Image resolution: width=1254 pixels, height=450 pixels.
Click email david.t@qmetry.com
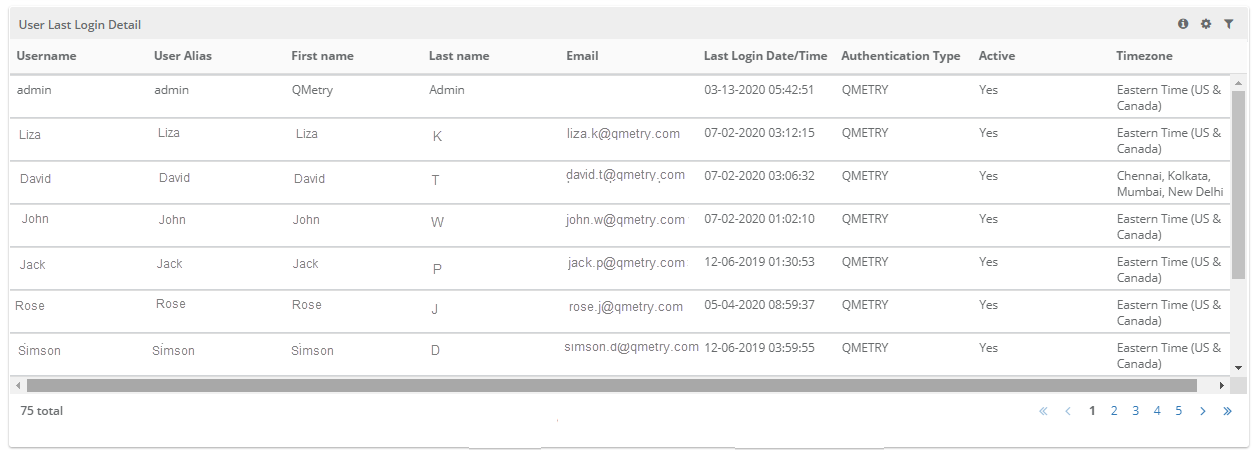(x=626, y=175)
